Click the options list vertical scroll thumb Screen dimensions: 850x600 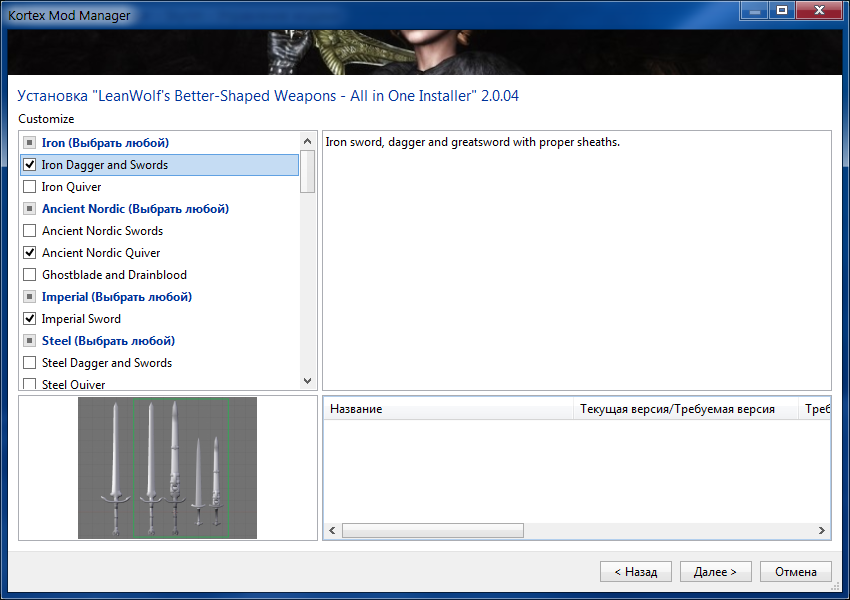(308, 171)
